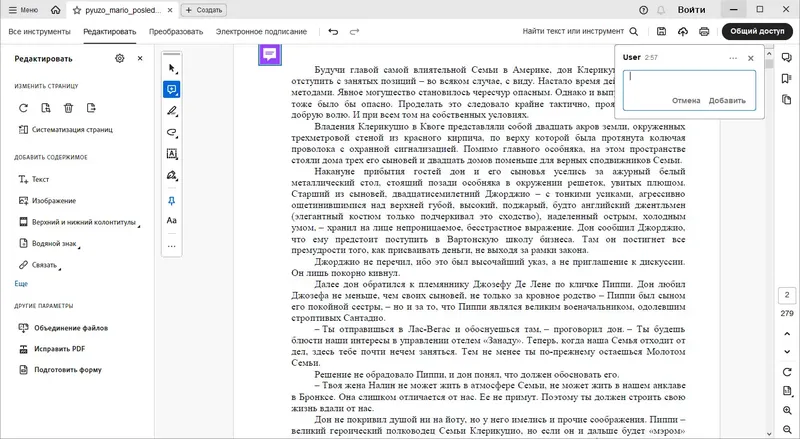Switch to the Преобразовать tab
Screen dimensions: 800x439
[x=176, y=32]
